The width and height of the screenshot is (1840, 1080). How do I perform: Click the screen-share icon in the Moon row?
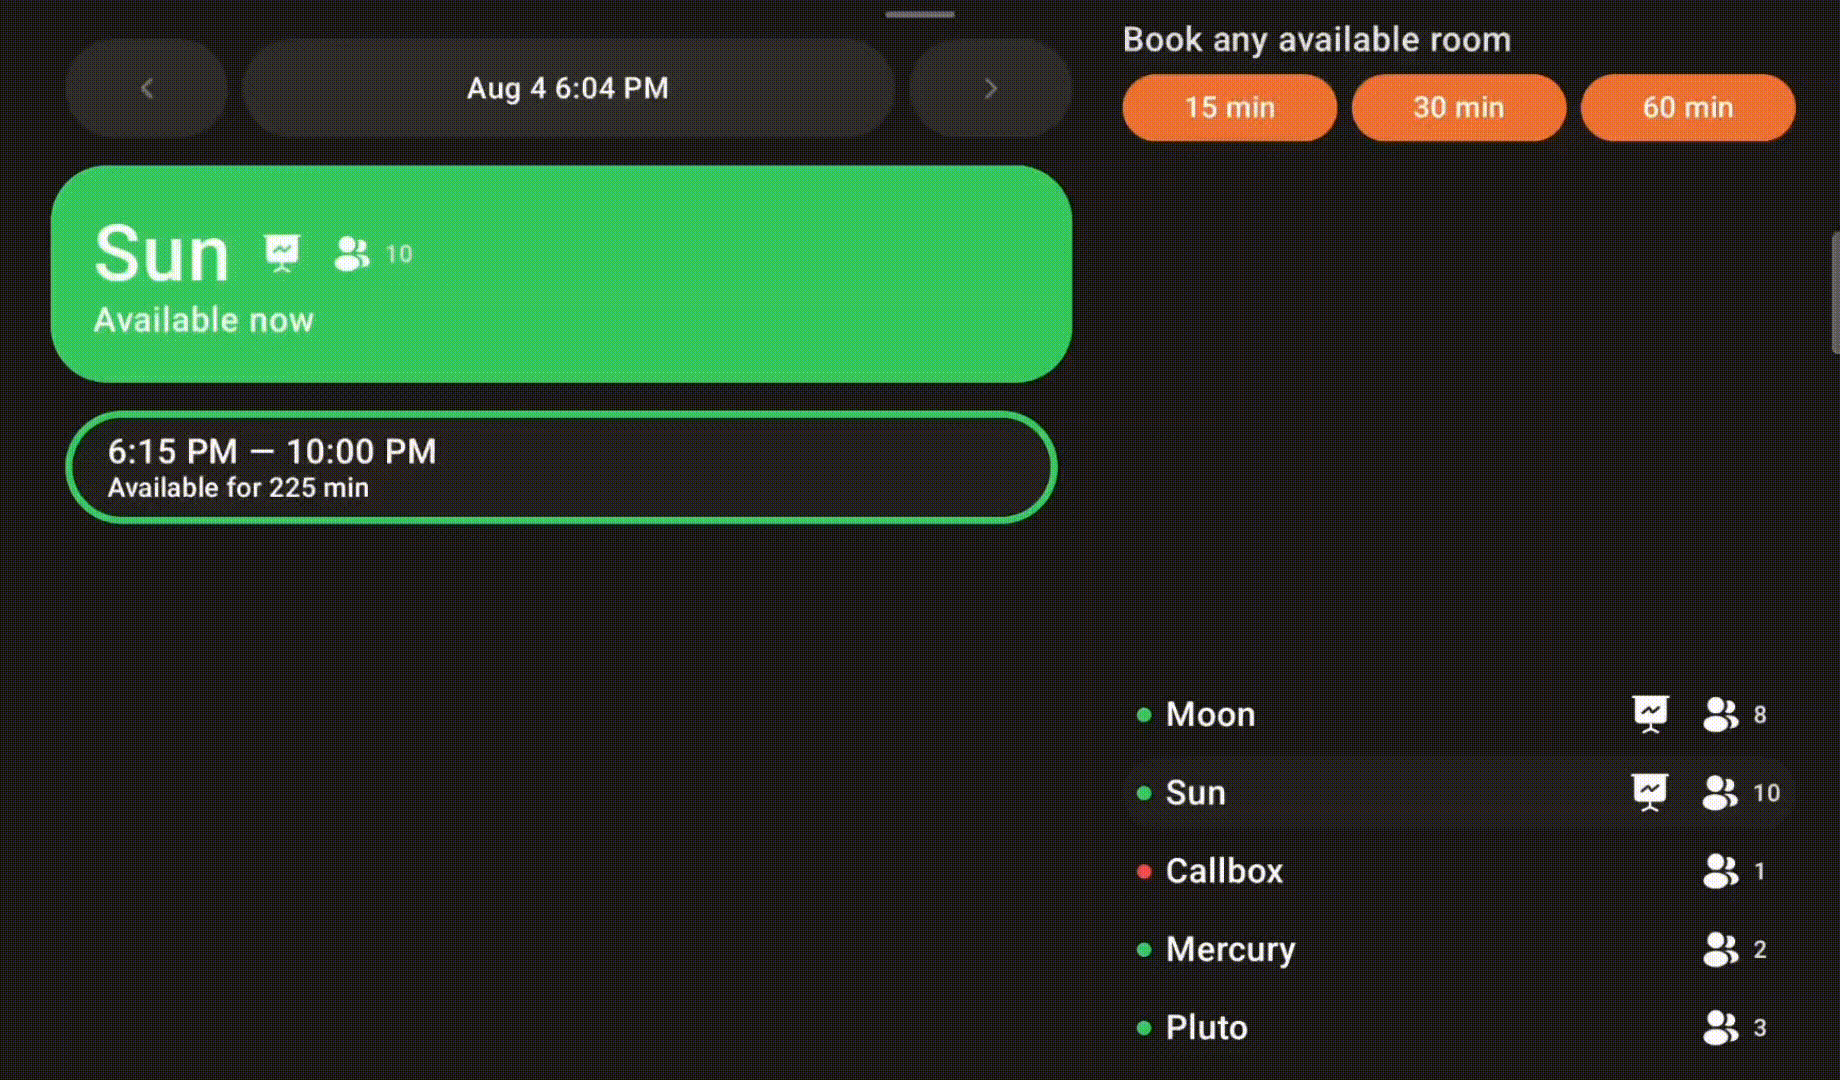(1651, 714)
